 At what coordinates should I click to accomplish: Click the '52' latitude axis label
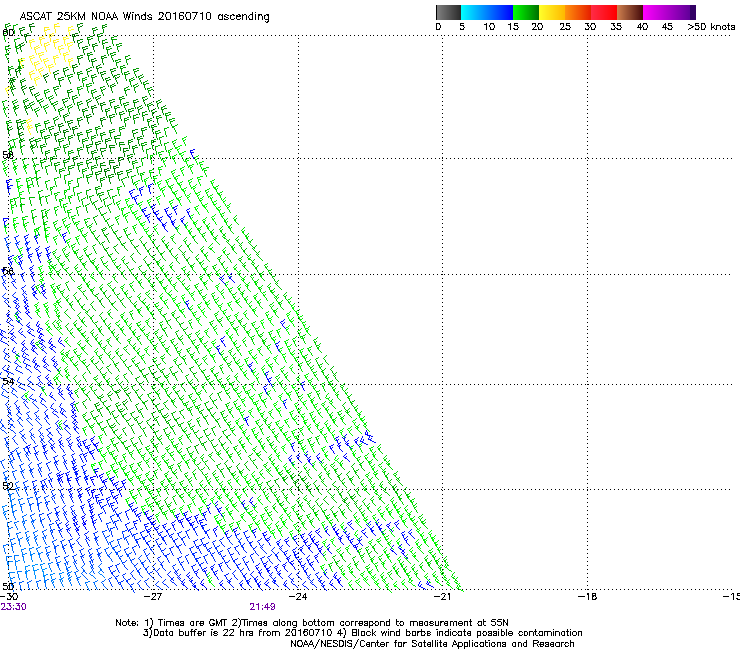tap(8, 486)
